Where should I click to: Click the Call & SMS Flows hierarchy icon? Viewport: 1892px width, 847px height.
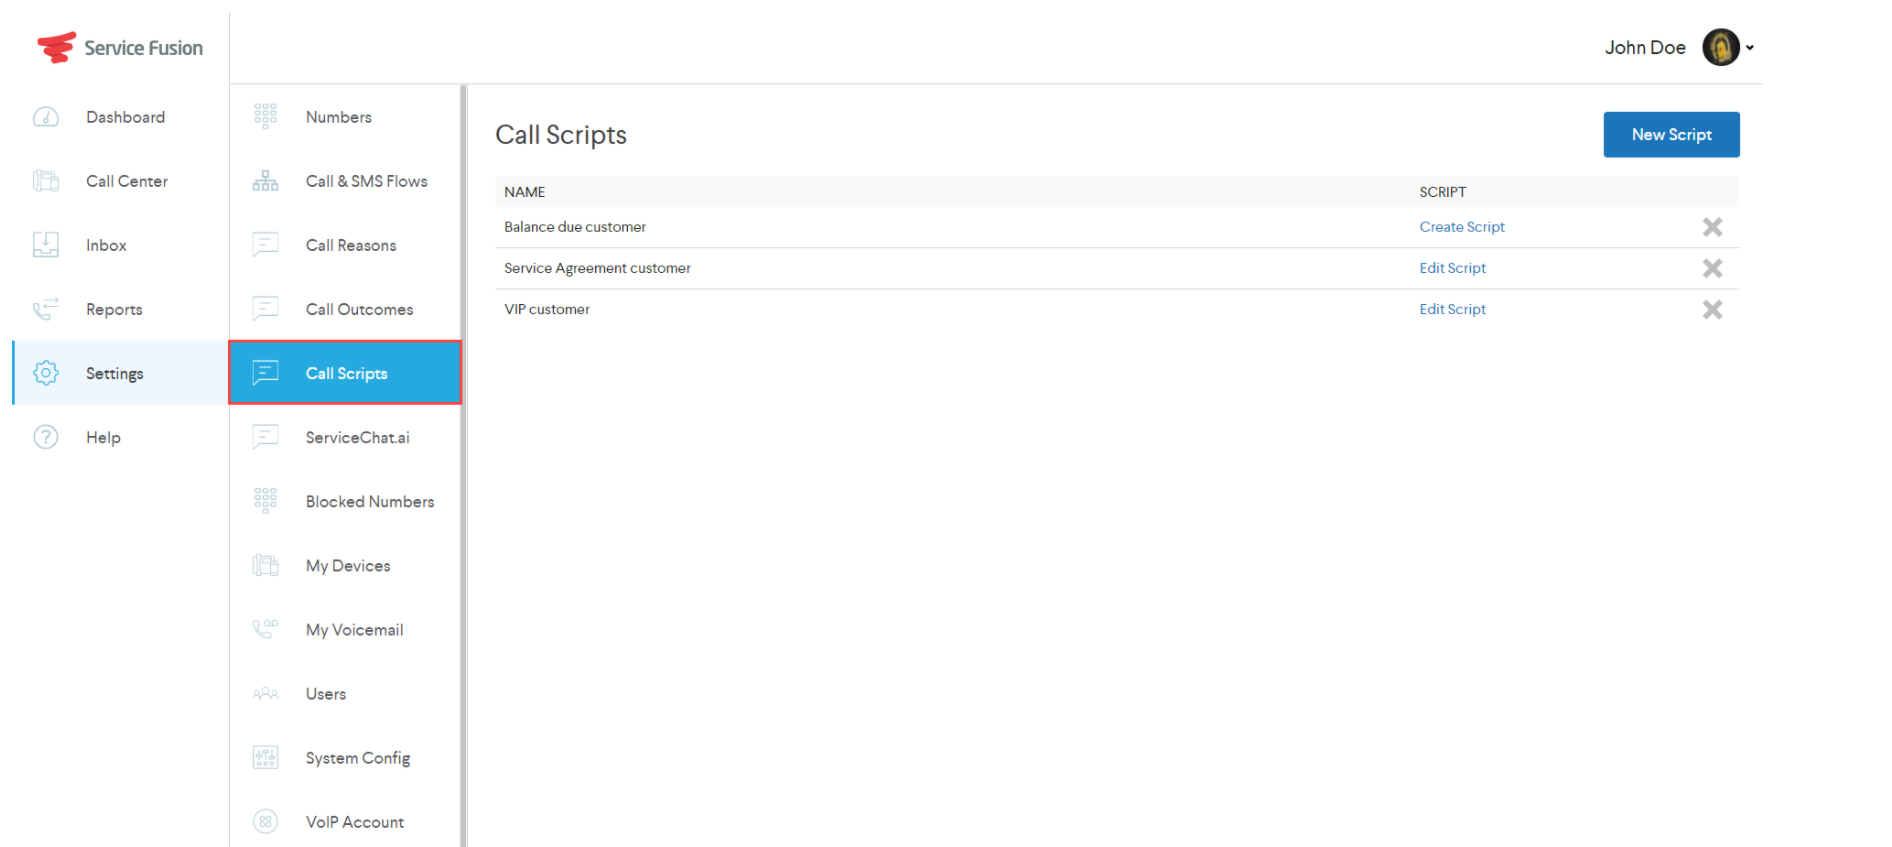[265, 181]
